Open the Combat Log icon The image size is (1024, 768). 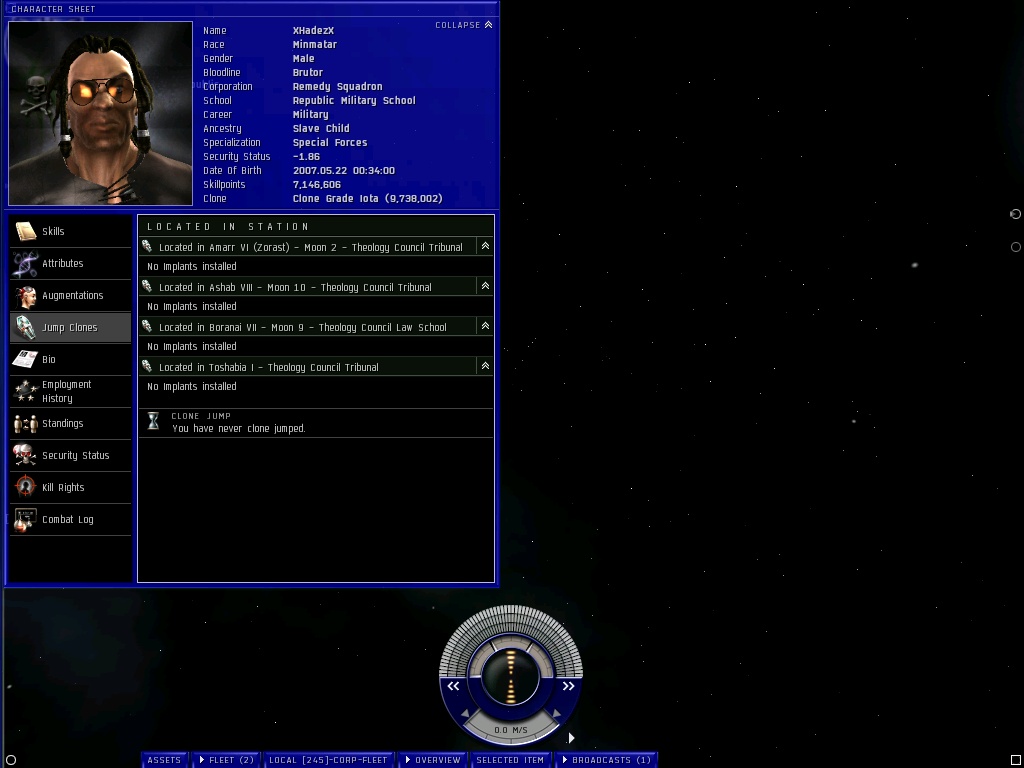(x=25, y=519)
